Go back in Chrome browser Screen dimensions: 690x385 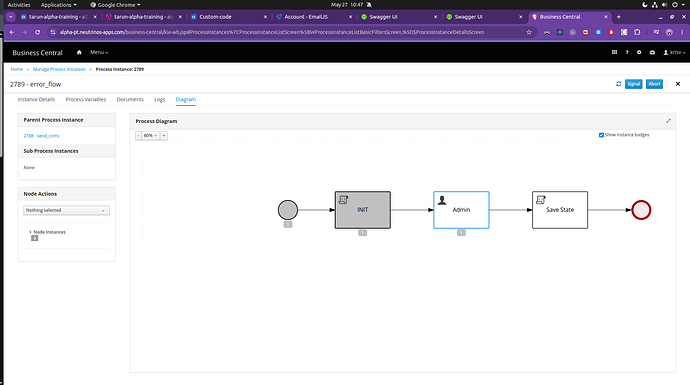point(12,32)
